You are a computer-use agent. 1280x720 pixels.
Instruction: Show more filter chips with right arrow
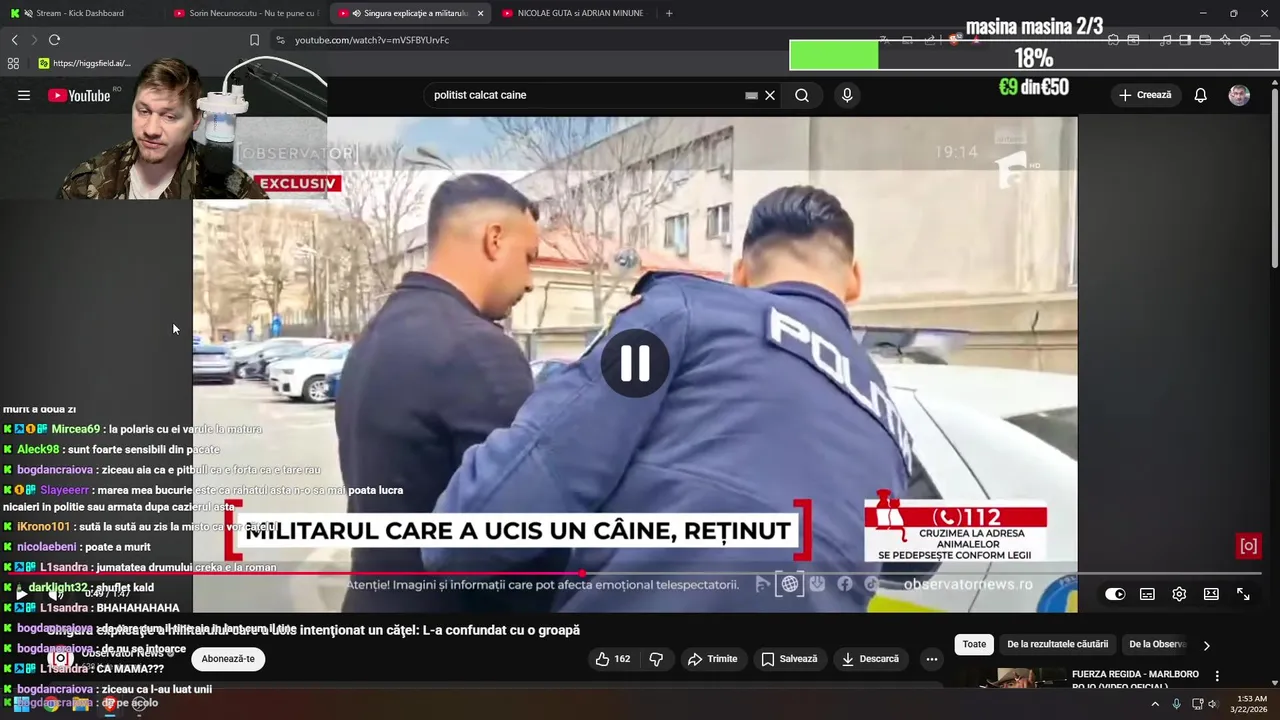tap(1206, 645)
